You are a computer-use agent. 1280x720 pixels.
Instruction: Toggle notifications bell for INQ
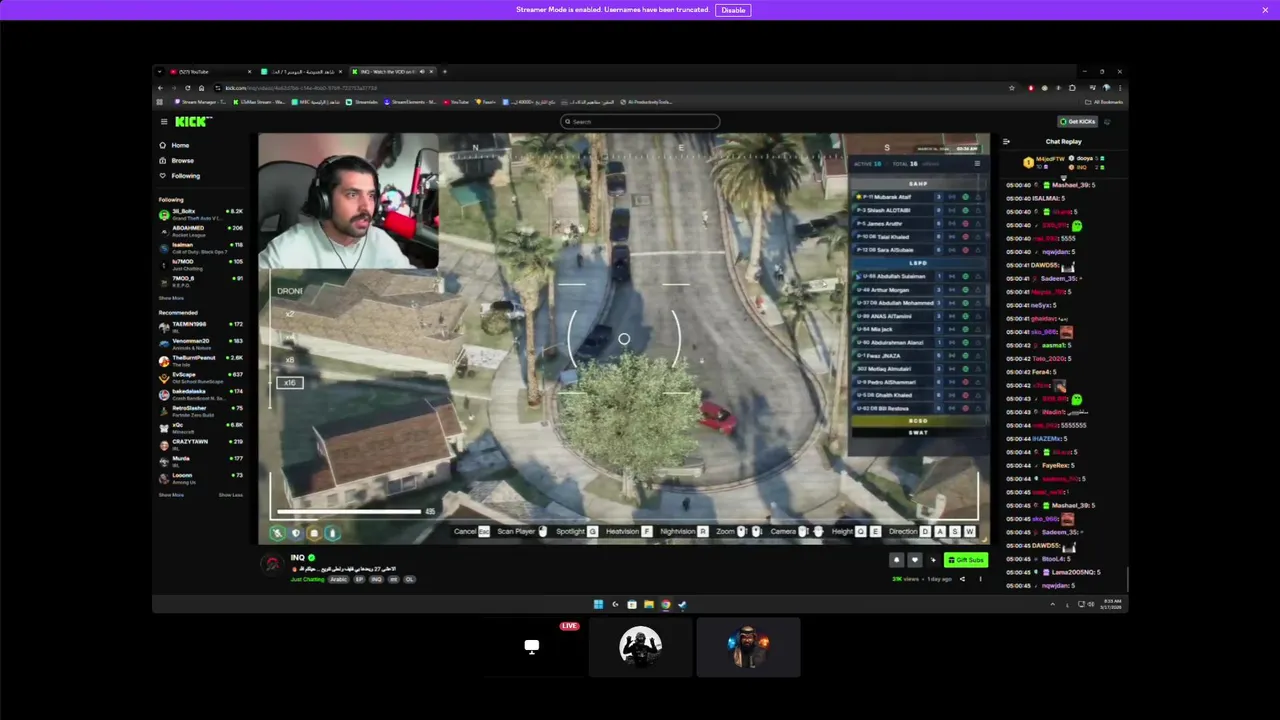(896, 560)
